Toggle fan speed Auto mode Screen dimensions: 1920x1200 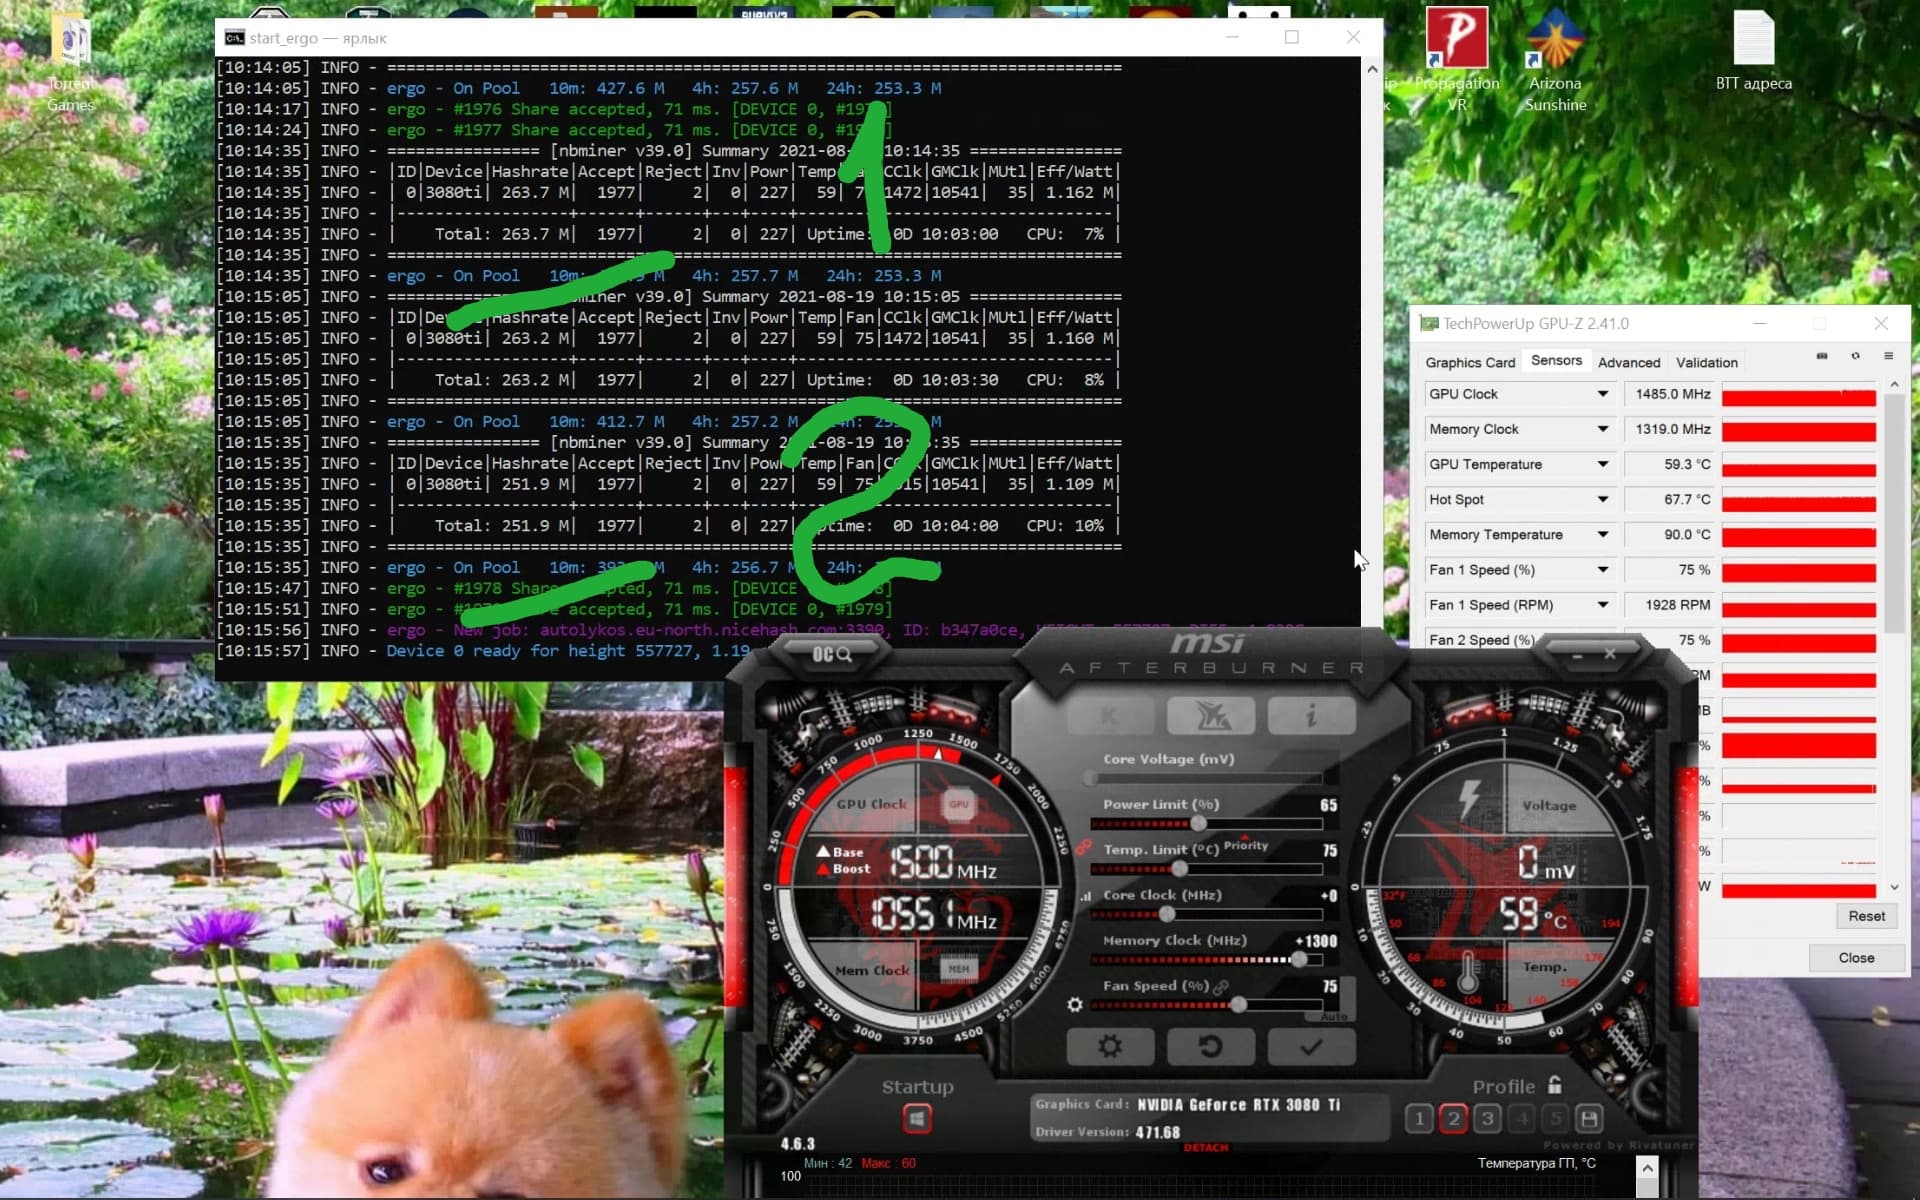(1335, 1016)
